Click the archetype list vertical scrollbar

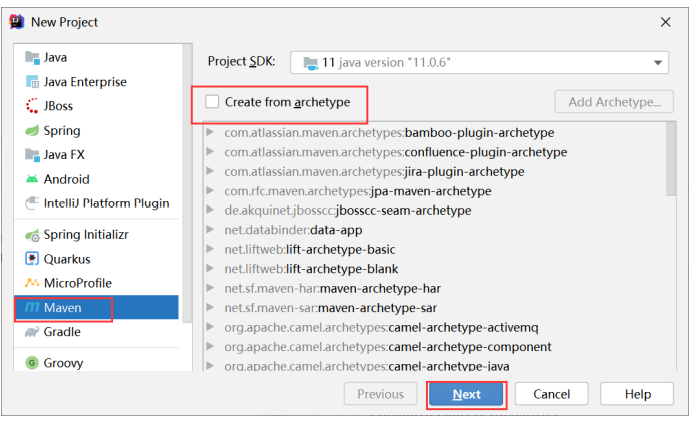[x=671, y=159]
